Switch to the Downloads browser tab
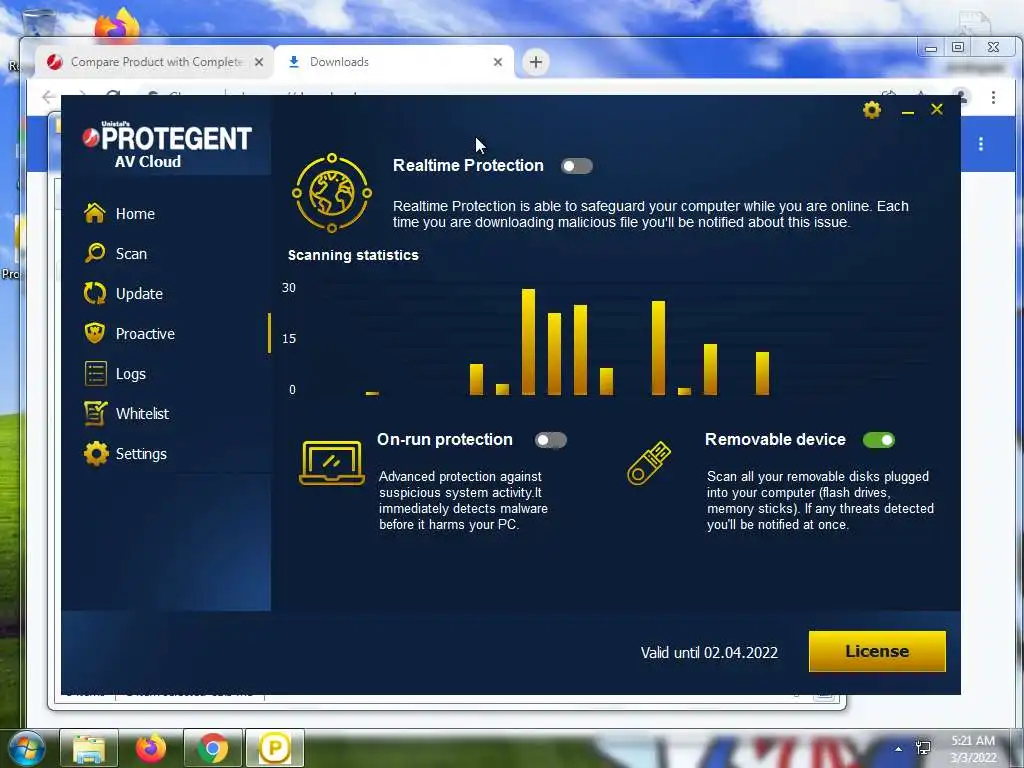 tap(394, 62)
